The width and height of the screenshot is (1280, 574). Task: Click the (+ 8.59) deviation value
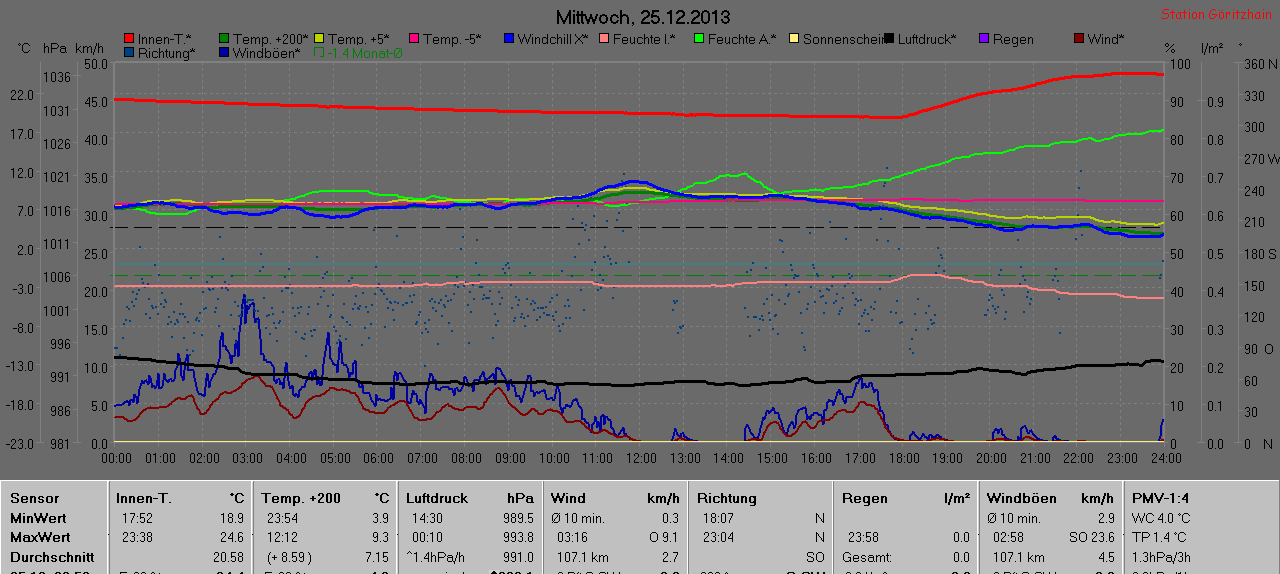coord(289,557)
